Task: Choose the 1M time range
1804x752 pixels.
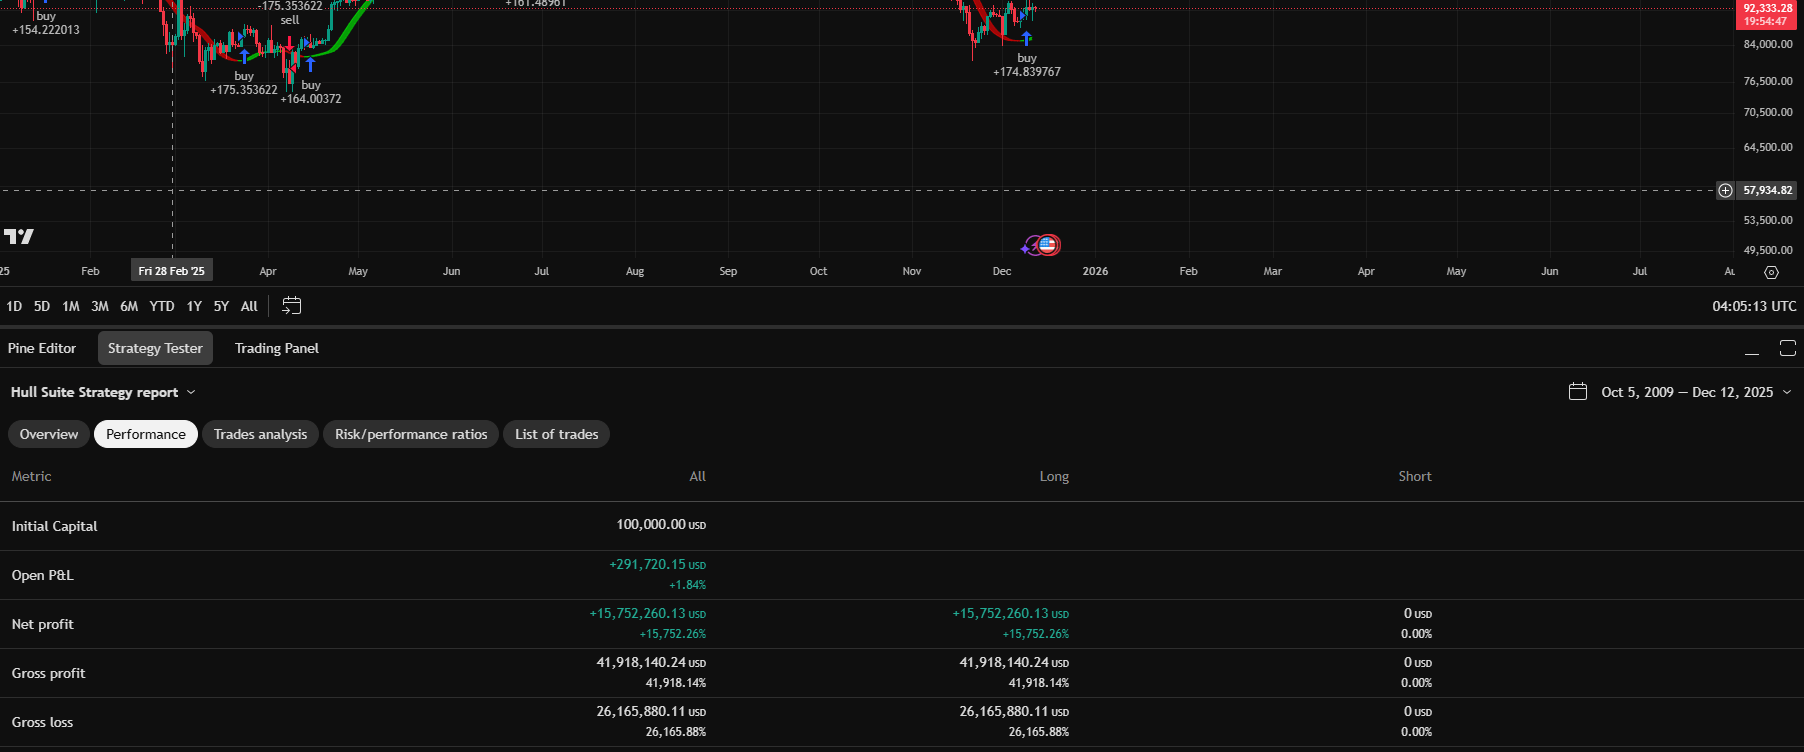Action: [x=71, y=306]
